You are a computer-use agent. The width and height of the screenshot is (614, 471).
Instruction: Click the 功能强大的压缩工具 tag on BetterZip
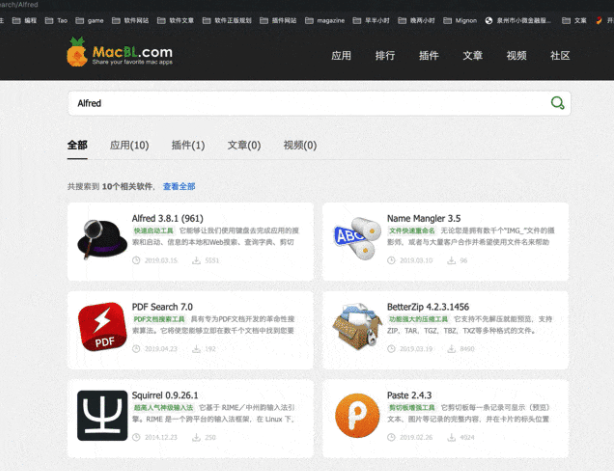[x=418, y=319]
